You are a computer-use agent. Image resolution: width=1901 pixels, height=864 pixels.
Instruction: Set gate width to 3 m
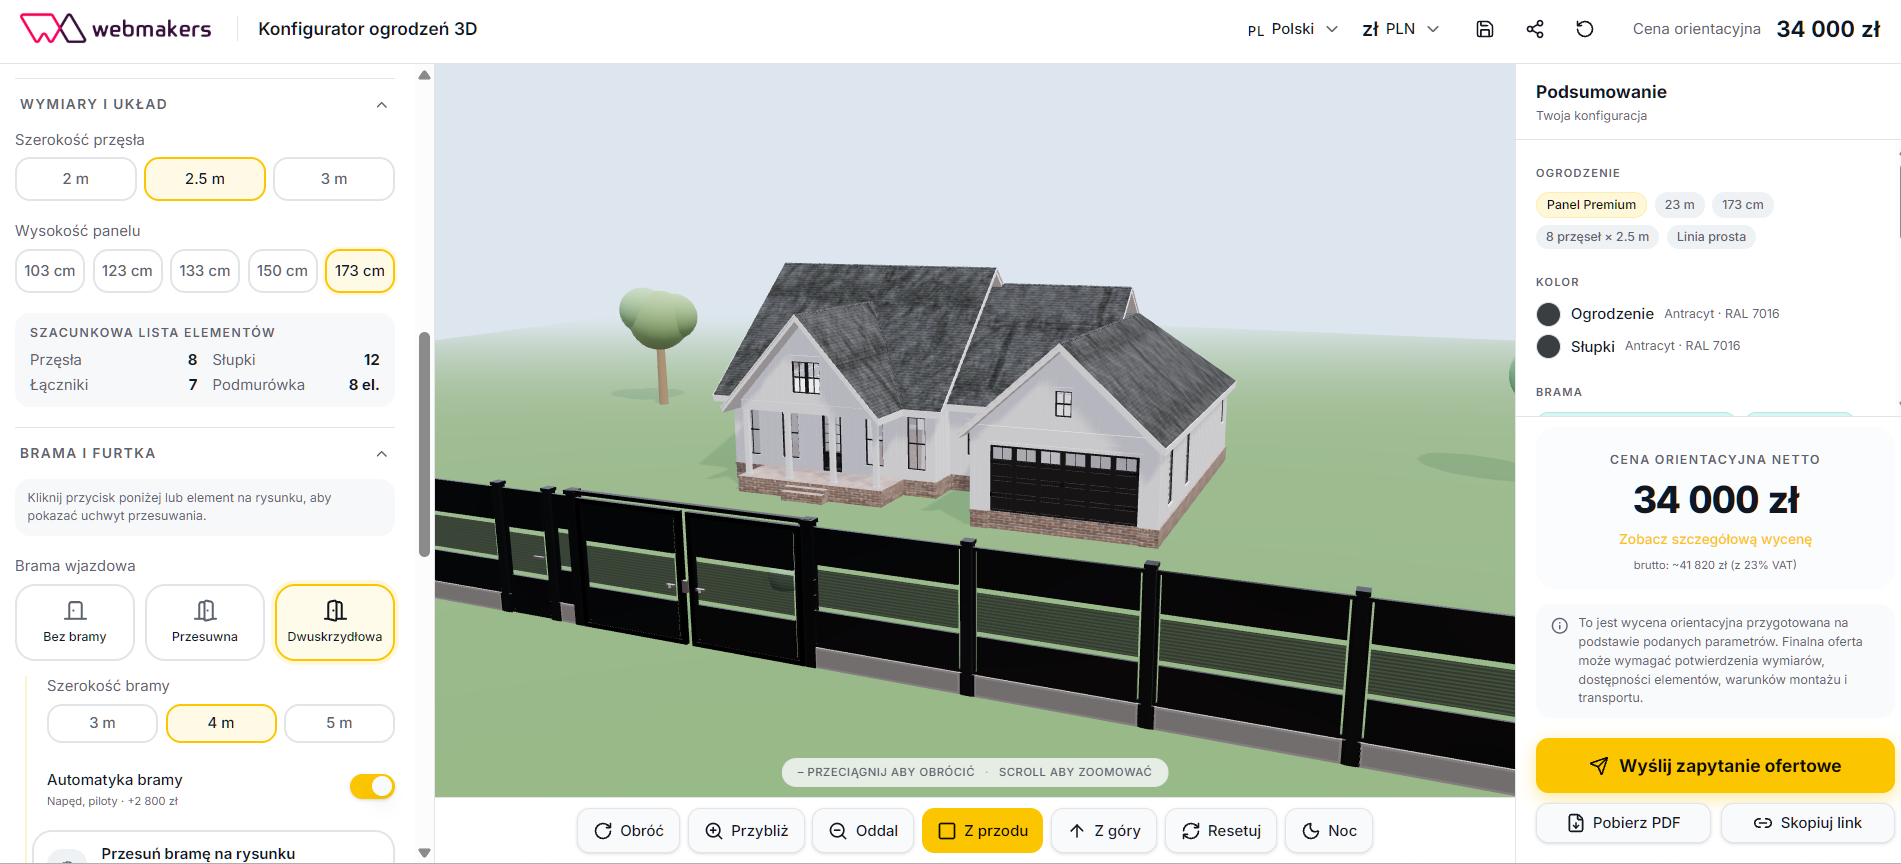[x=102, y=723]
